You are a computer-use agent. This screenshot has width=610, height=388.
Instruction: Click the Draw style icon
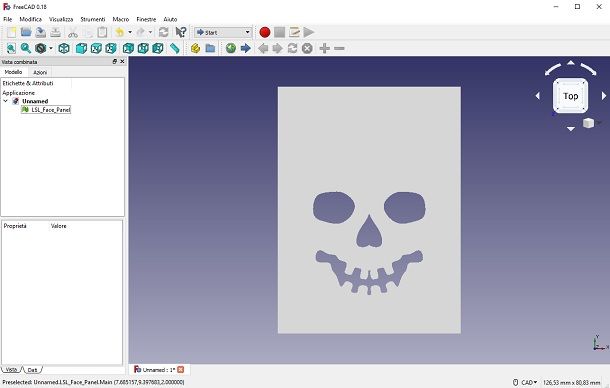click(40, 48)
